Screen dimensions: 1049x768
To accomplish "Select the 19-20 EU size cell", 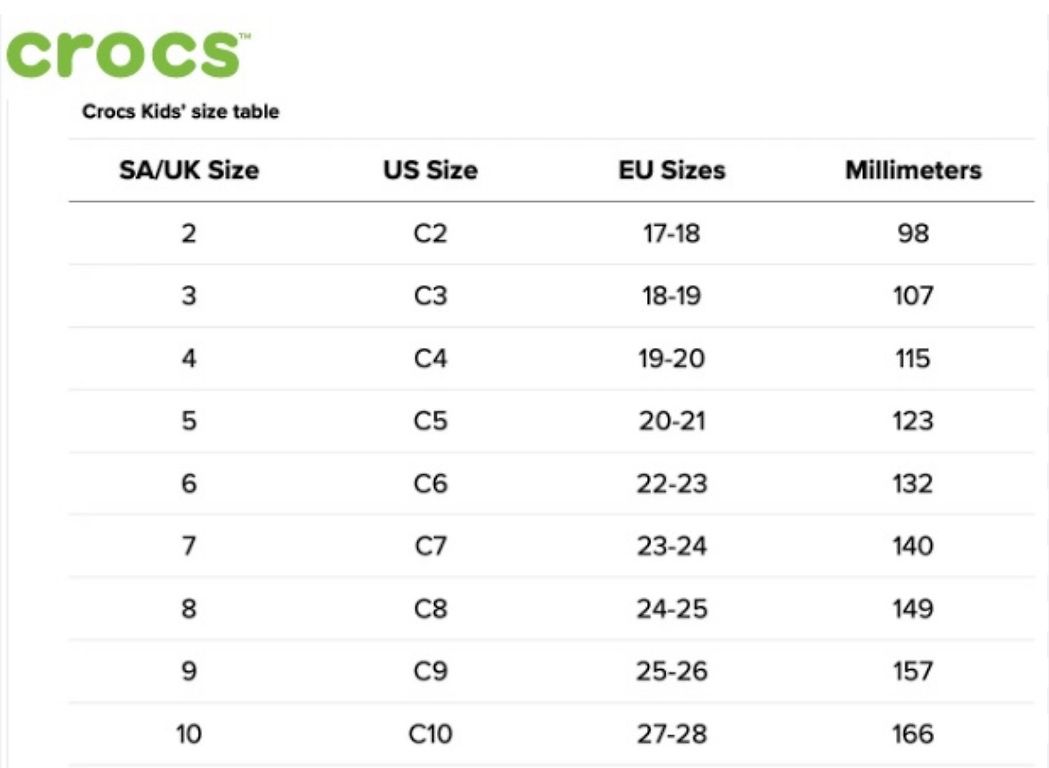I will [x=672, y=359].
